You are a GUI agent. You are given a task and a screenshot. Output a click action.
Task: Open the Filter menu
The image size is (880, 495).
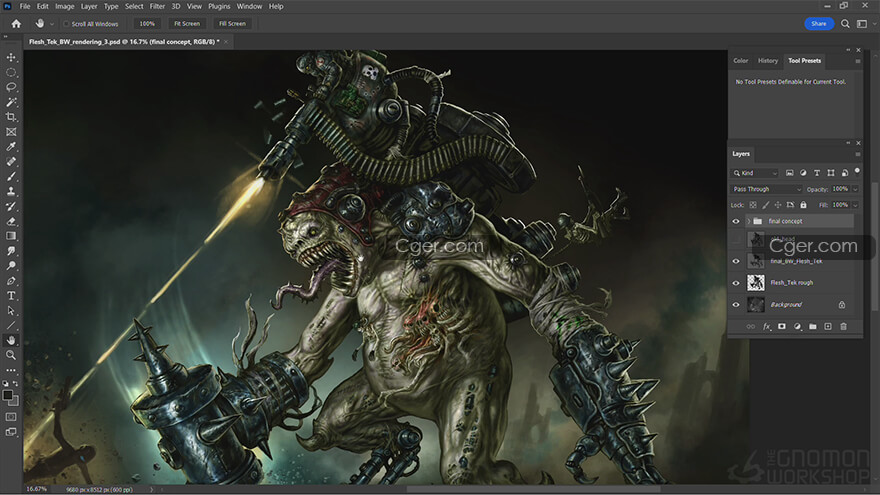point(157,6)
